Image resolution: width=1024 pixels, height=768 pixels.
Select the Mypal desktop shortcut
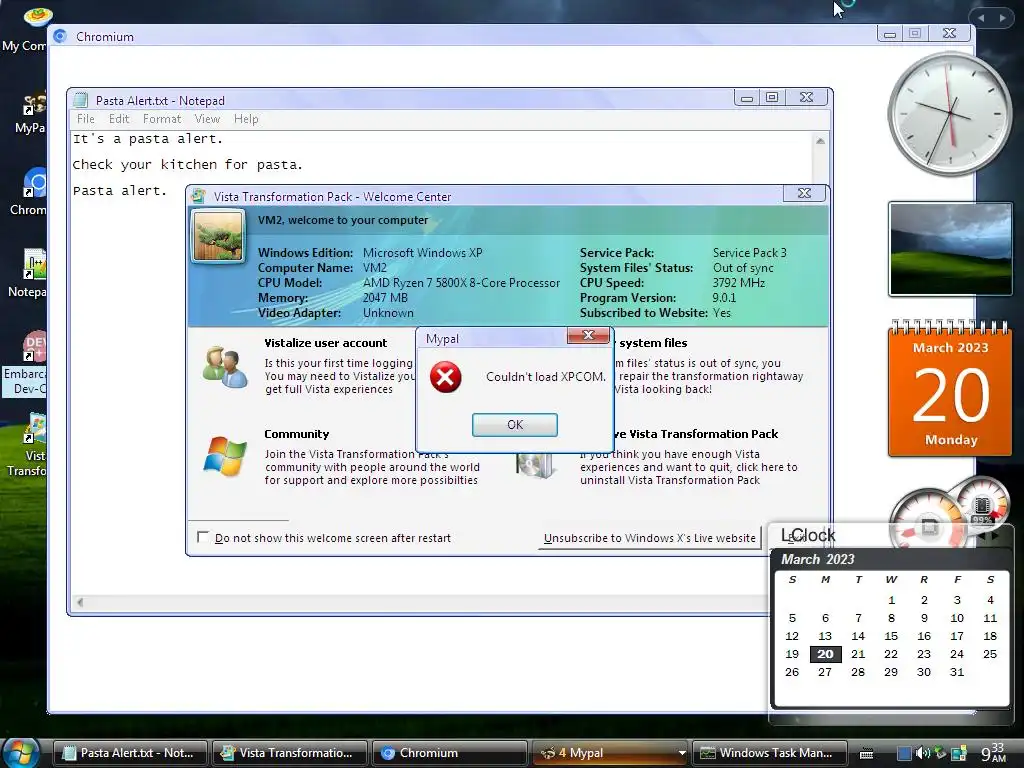coord(29,113)
